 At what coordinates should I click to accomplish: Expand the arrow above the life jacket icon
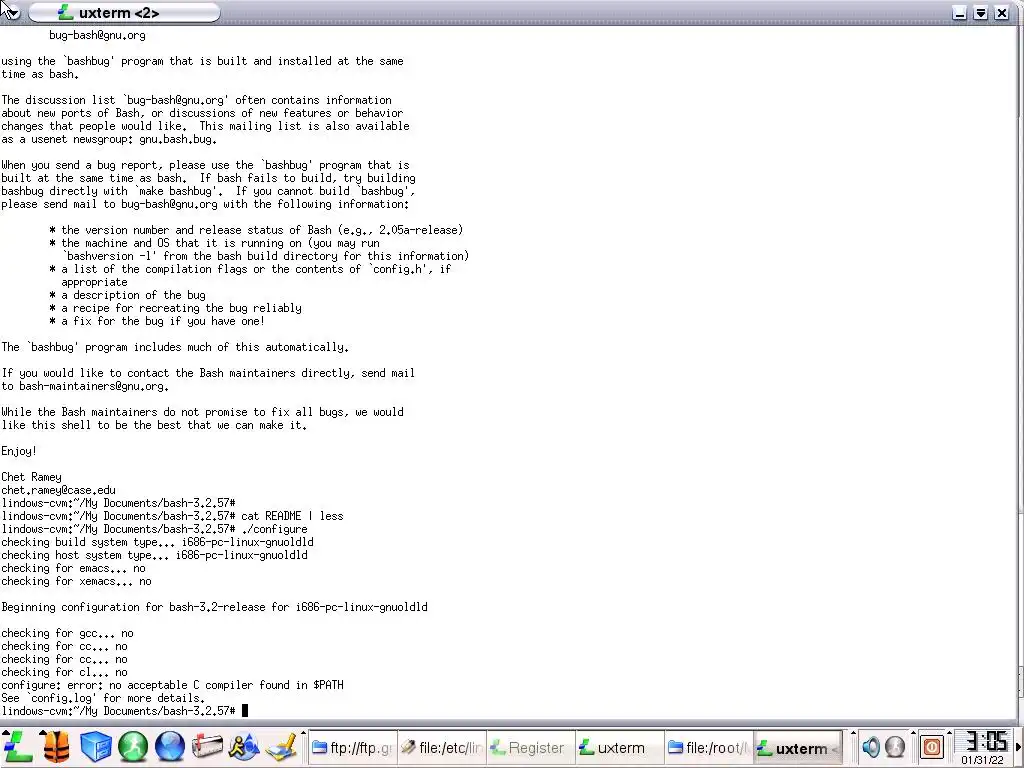(x=42, y=733)
